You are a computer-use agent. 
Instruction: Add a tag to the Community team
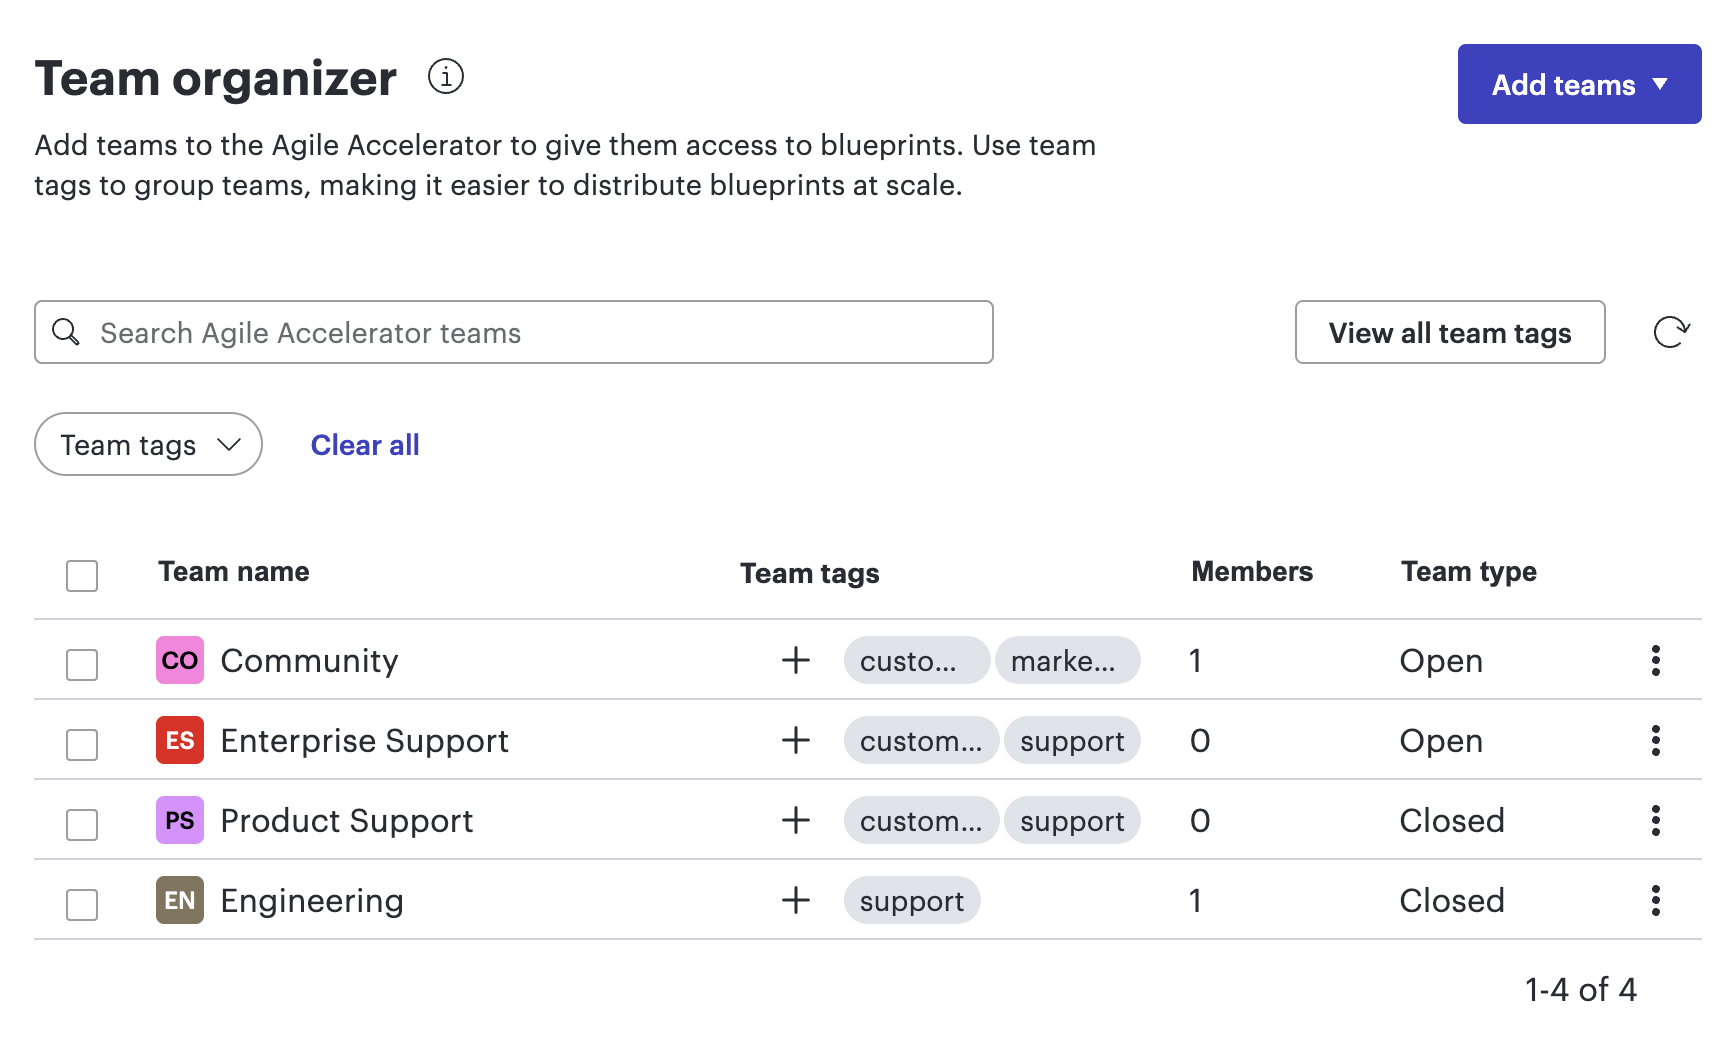point(795,660)
